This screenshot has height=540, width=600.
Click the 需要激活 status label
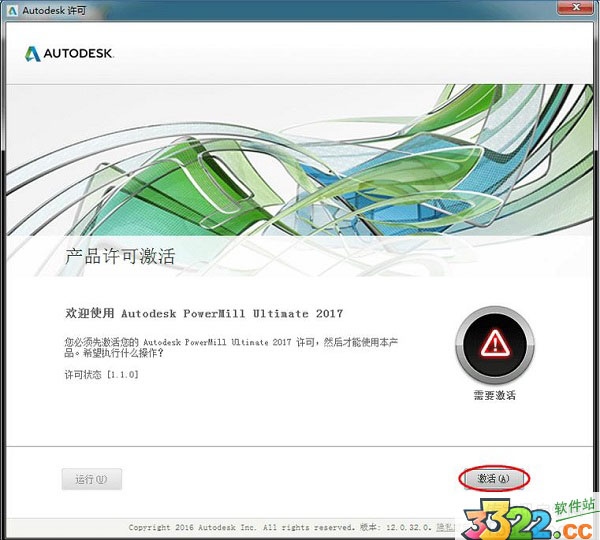(x=495, y=395)
